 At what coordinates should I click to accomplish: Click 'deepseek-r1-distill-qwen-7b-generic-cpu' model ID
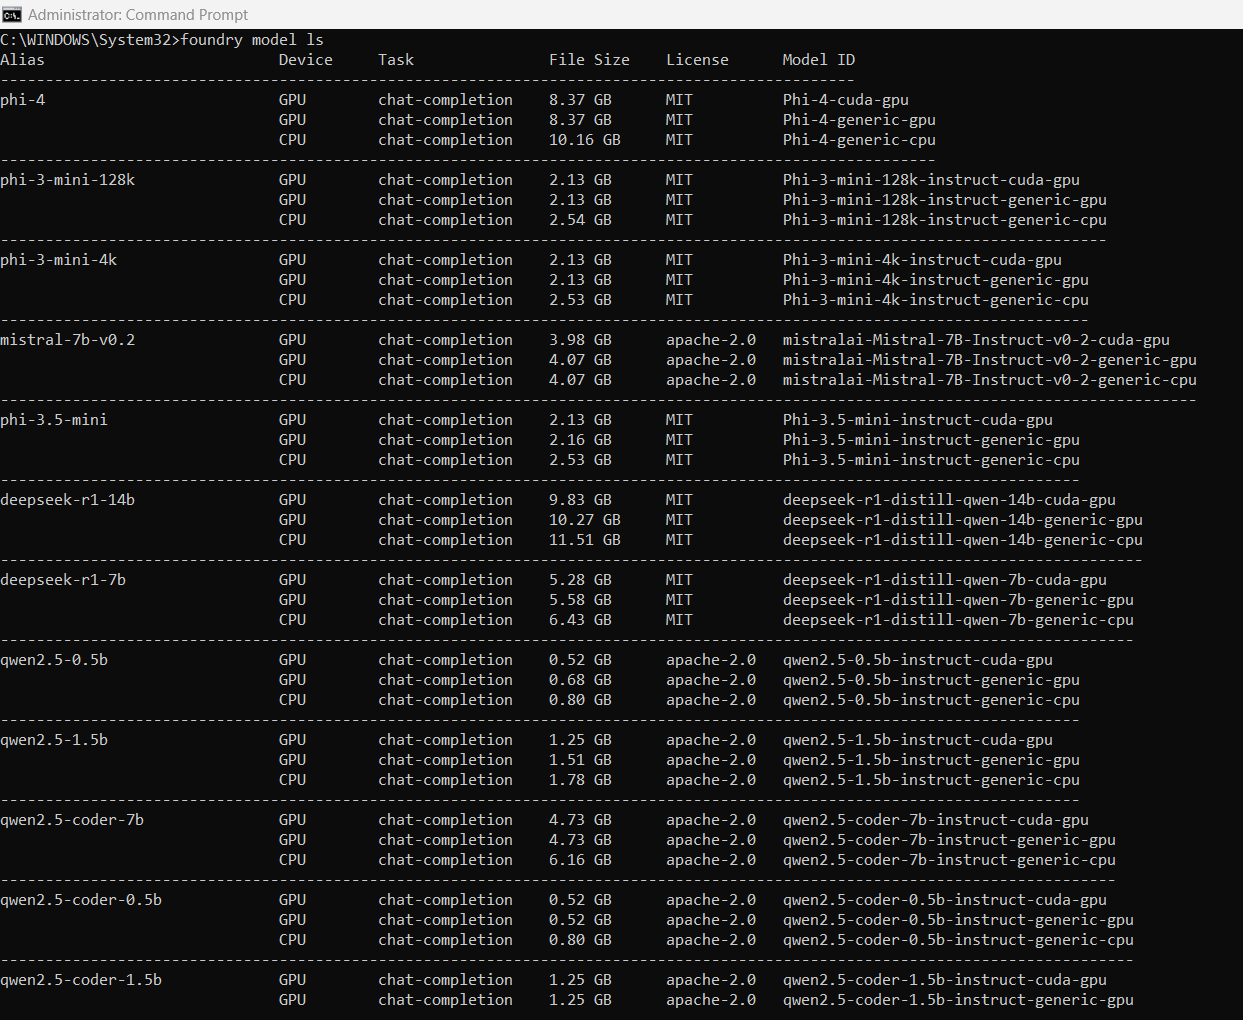958,620
